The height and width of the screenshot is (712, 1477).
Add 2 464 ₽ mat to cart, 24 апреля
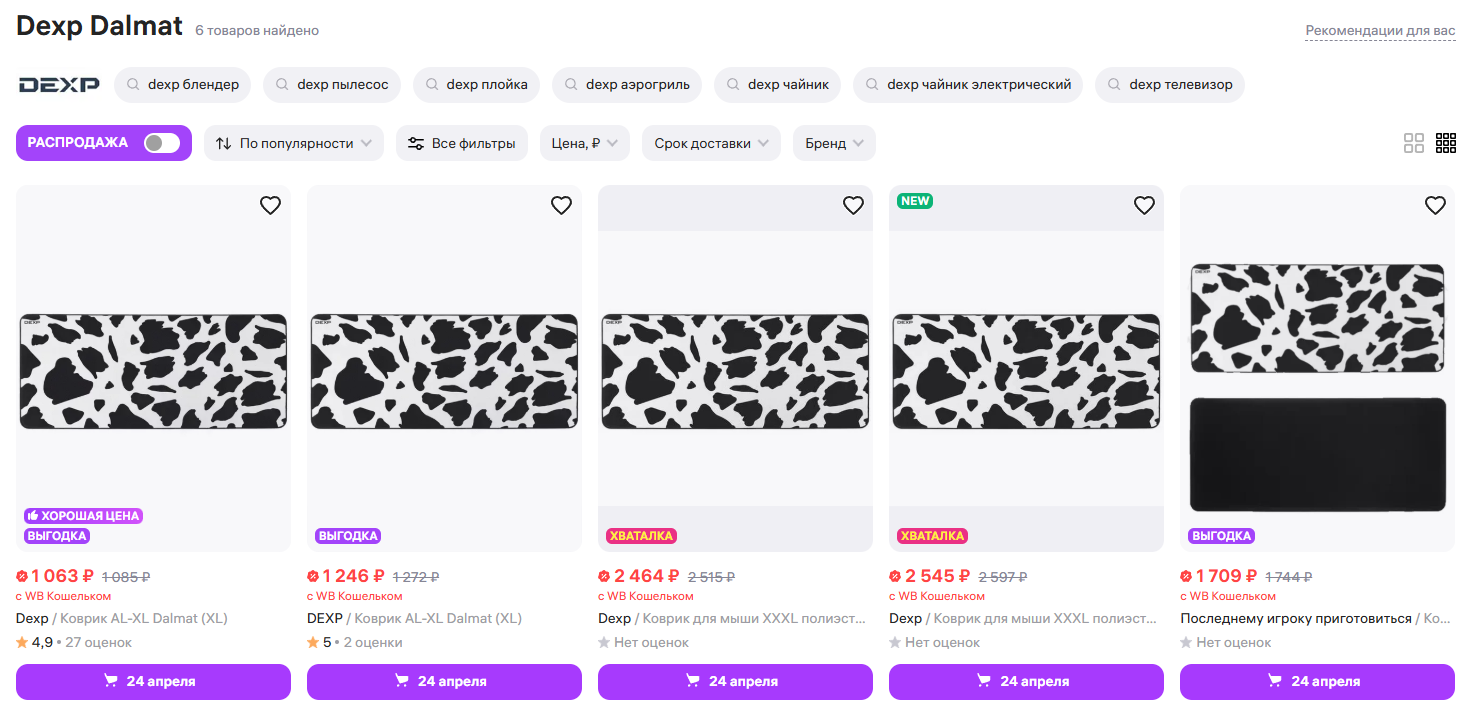(735, 682)
